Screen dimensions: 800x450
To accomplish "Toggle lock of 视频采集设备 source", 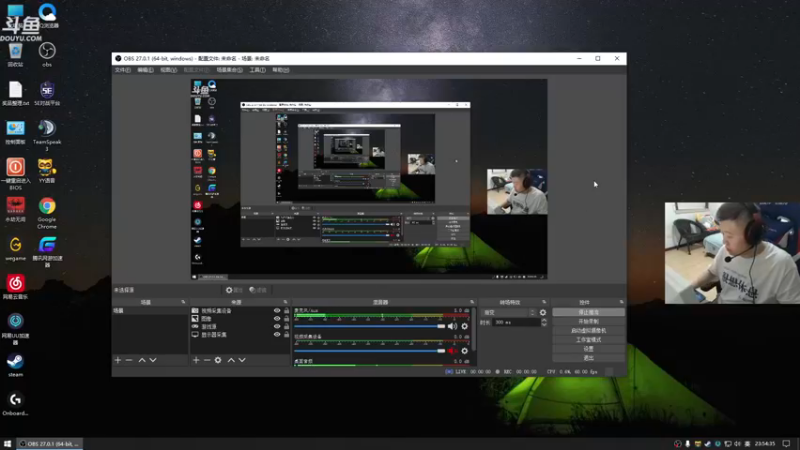I will [286, 311].
